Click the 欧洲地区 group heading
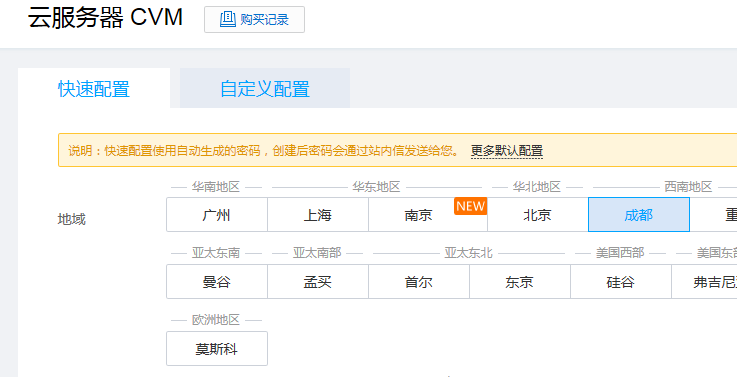737x377 pixels. click(x=216, y=320)
